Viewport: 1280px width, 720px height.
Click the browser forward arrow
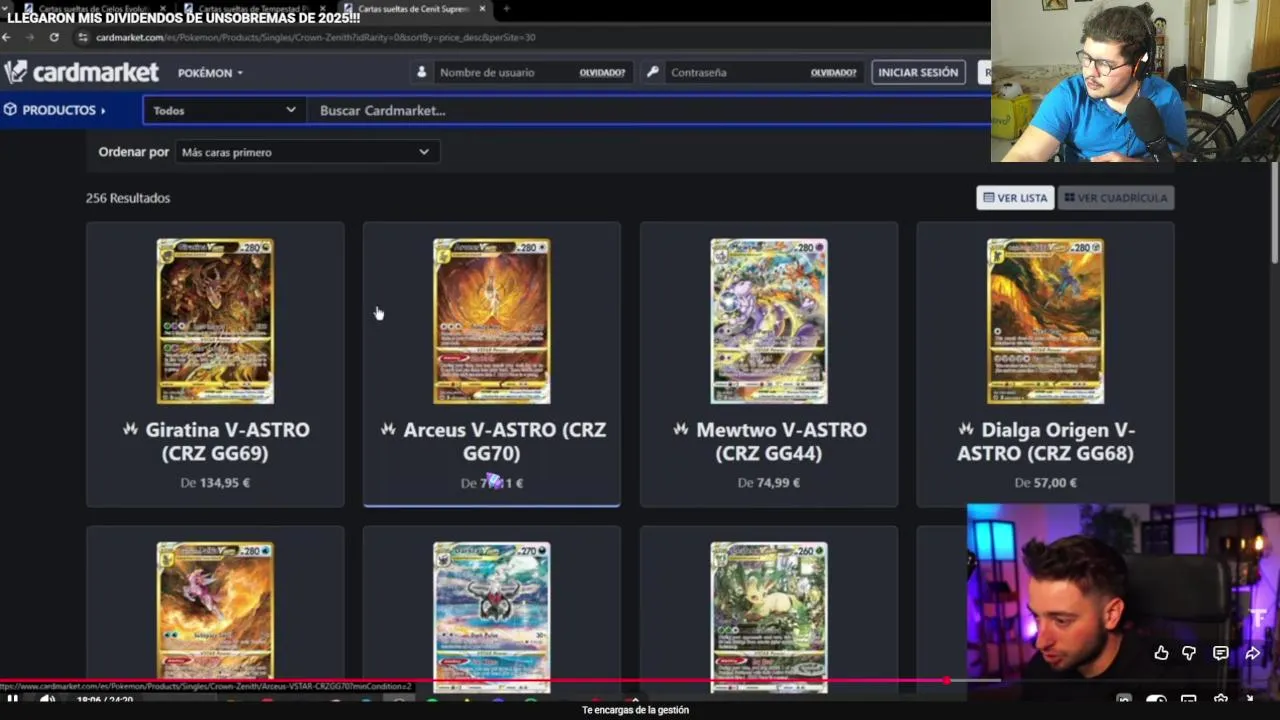point(30,37)
